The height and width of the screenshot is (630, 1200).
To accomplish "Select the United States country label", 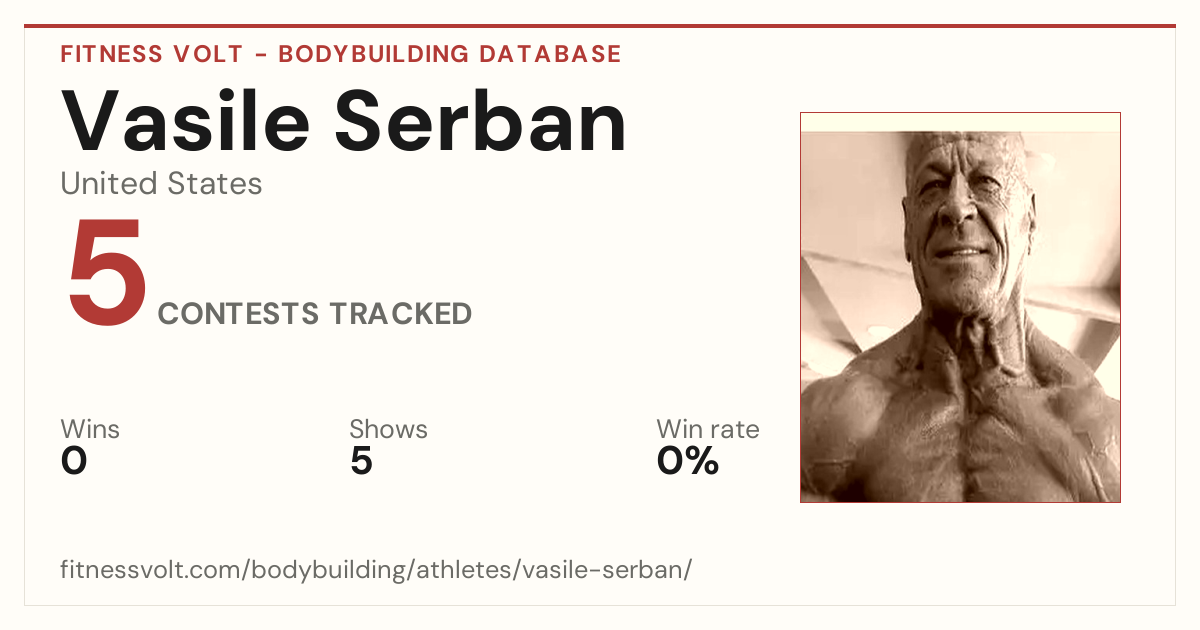I will click(161, 183).
